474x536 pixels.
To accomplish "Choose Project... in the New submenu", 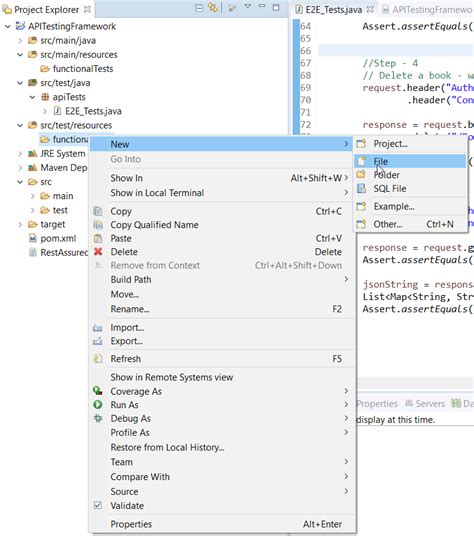I will click(x=410, y=144).
